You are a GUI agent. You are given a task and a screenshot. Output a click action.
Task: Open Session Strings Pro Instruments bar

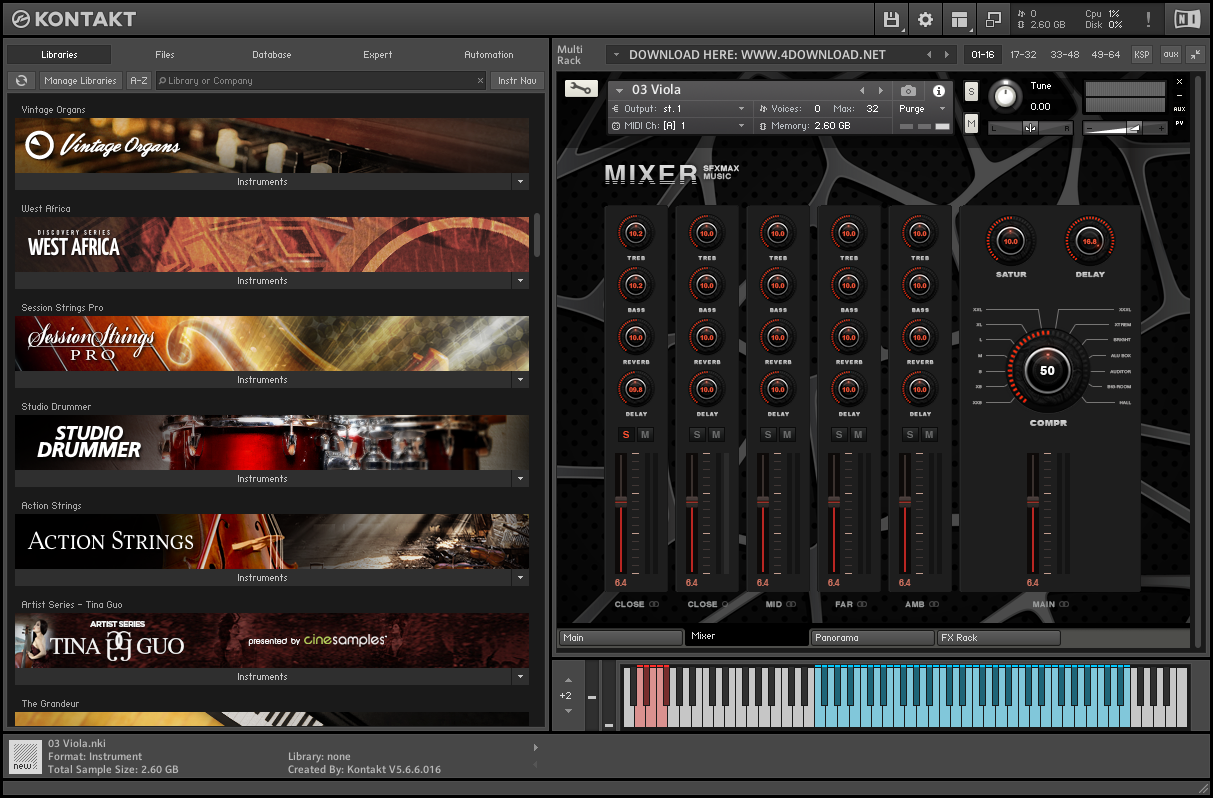(x=262, y=380)
